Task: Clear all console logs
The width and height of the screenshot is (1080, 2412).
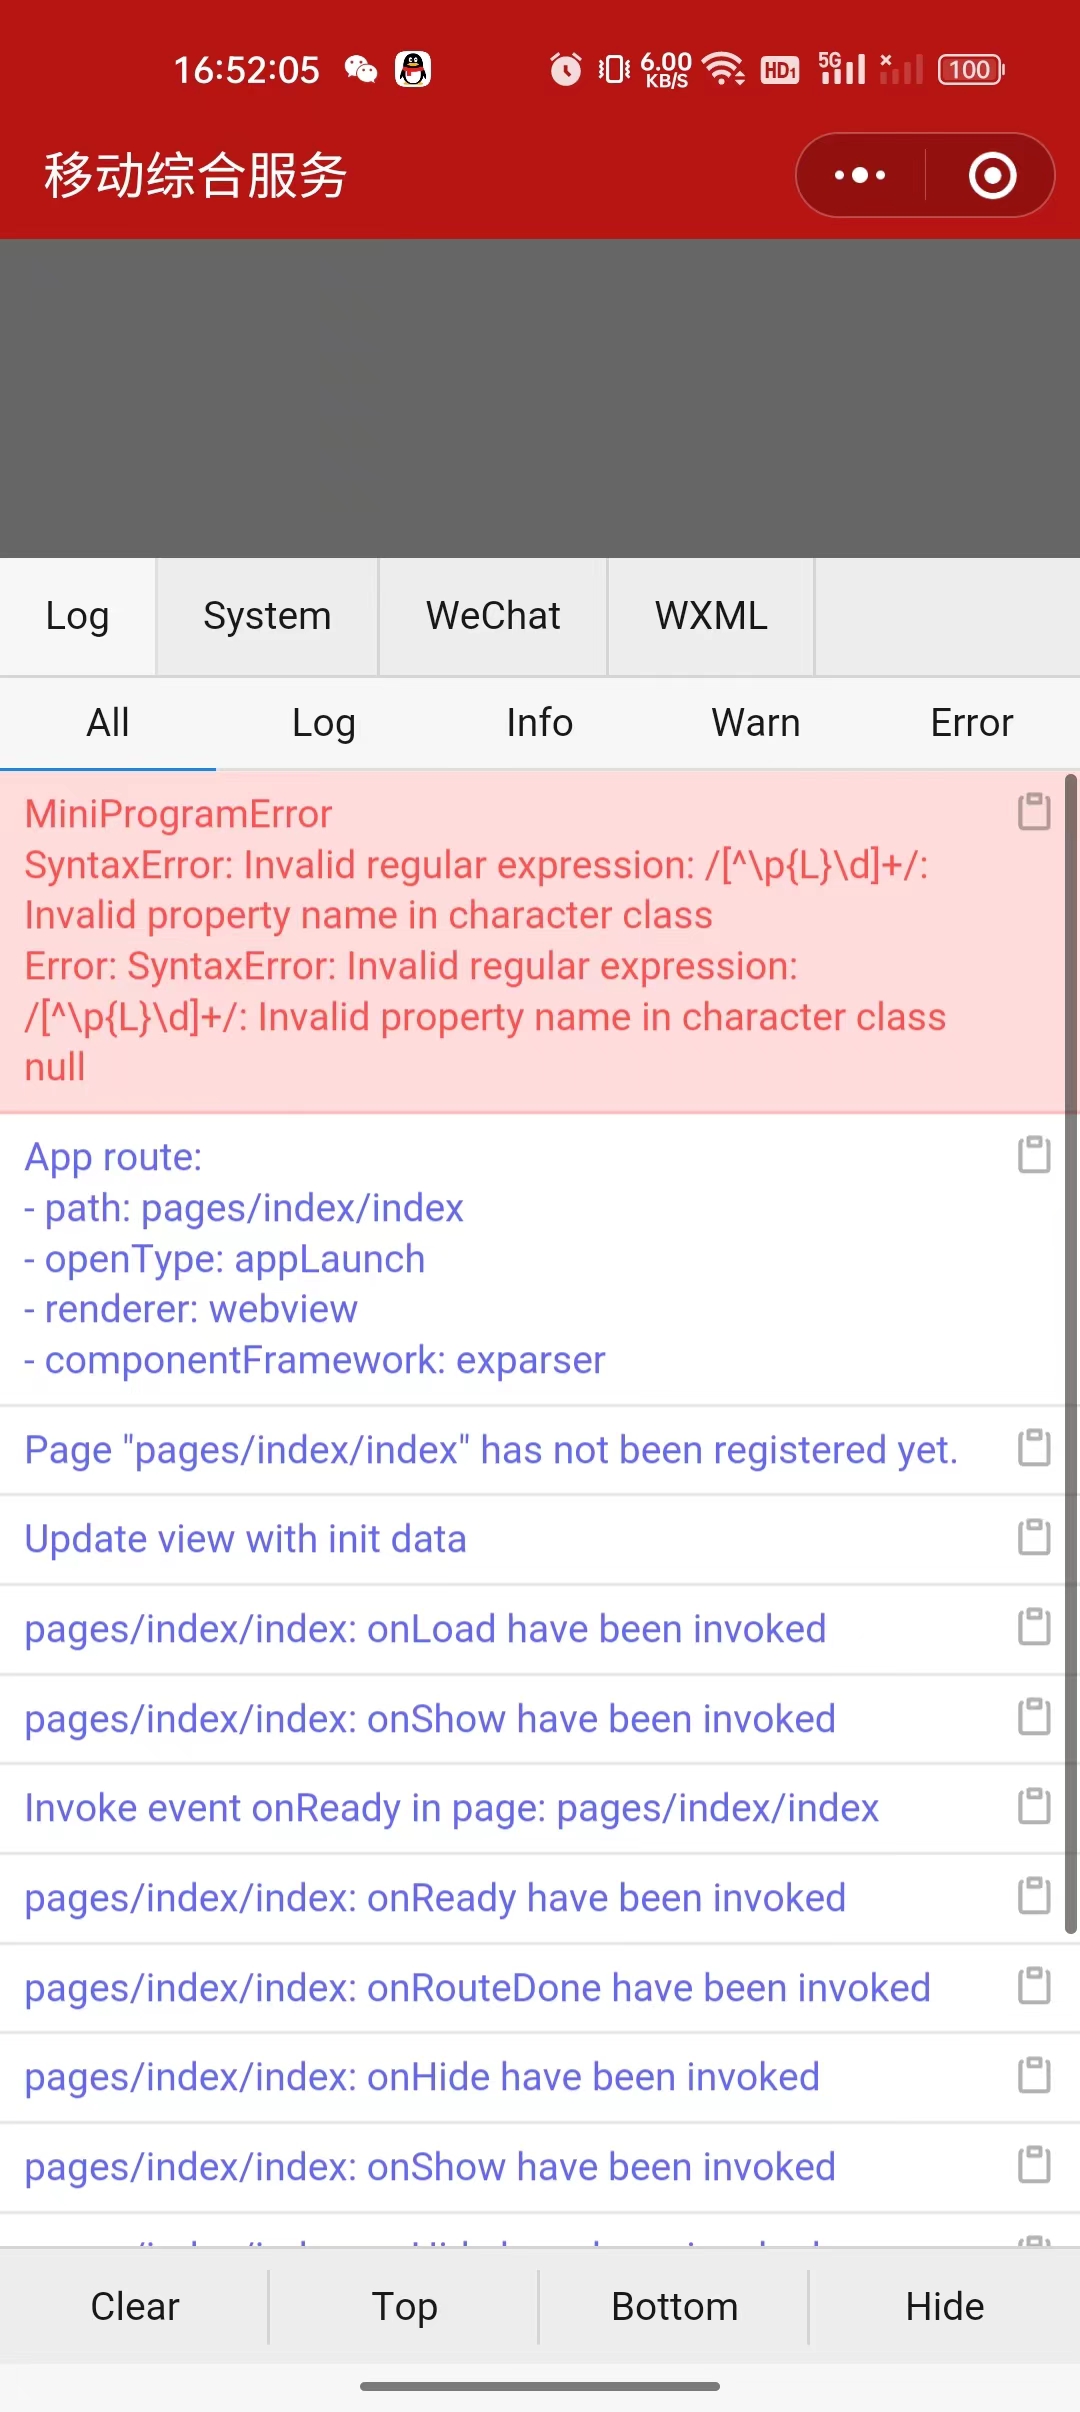Action: [x=135, y=2306]
